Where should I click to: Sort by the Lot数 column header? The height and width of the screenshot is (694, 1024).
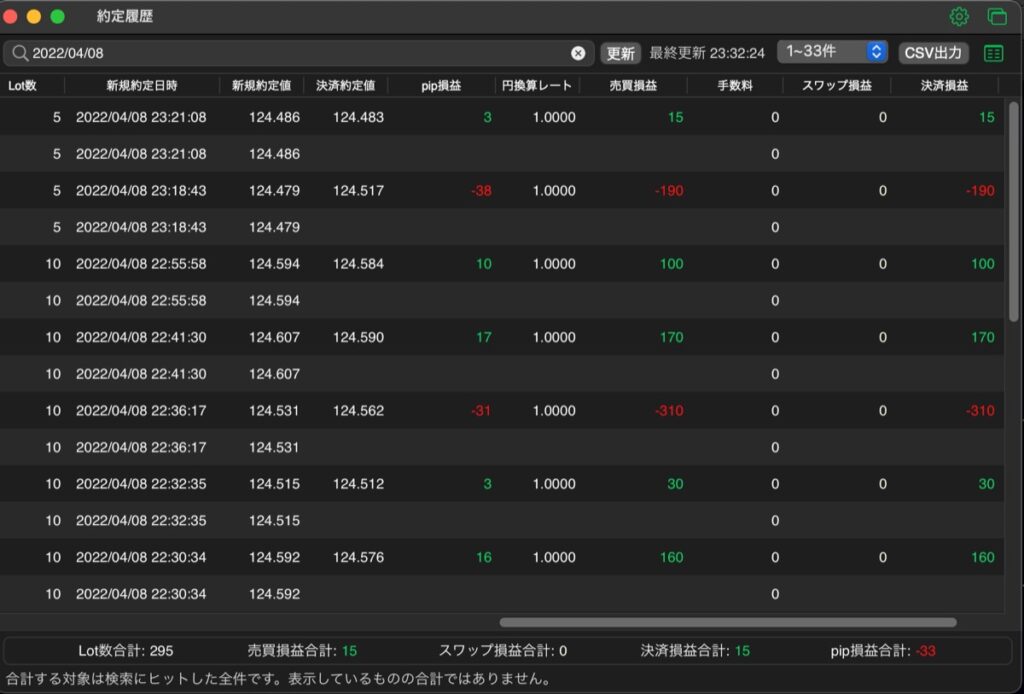[x=22, y=86]
